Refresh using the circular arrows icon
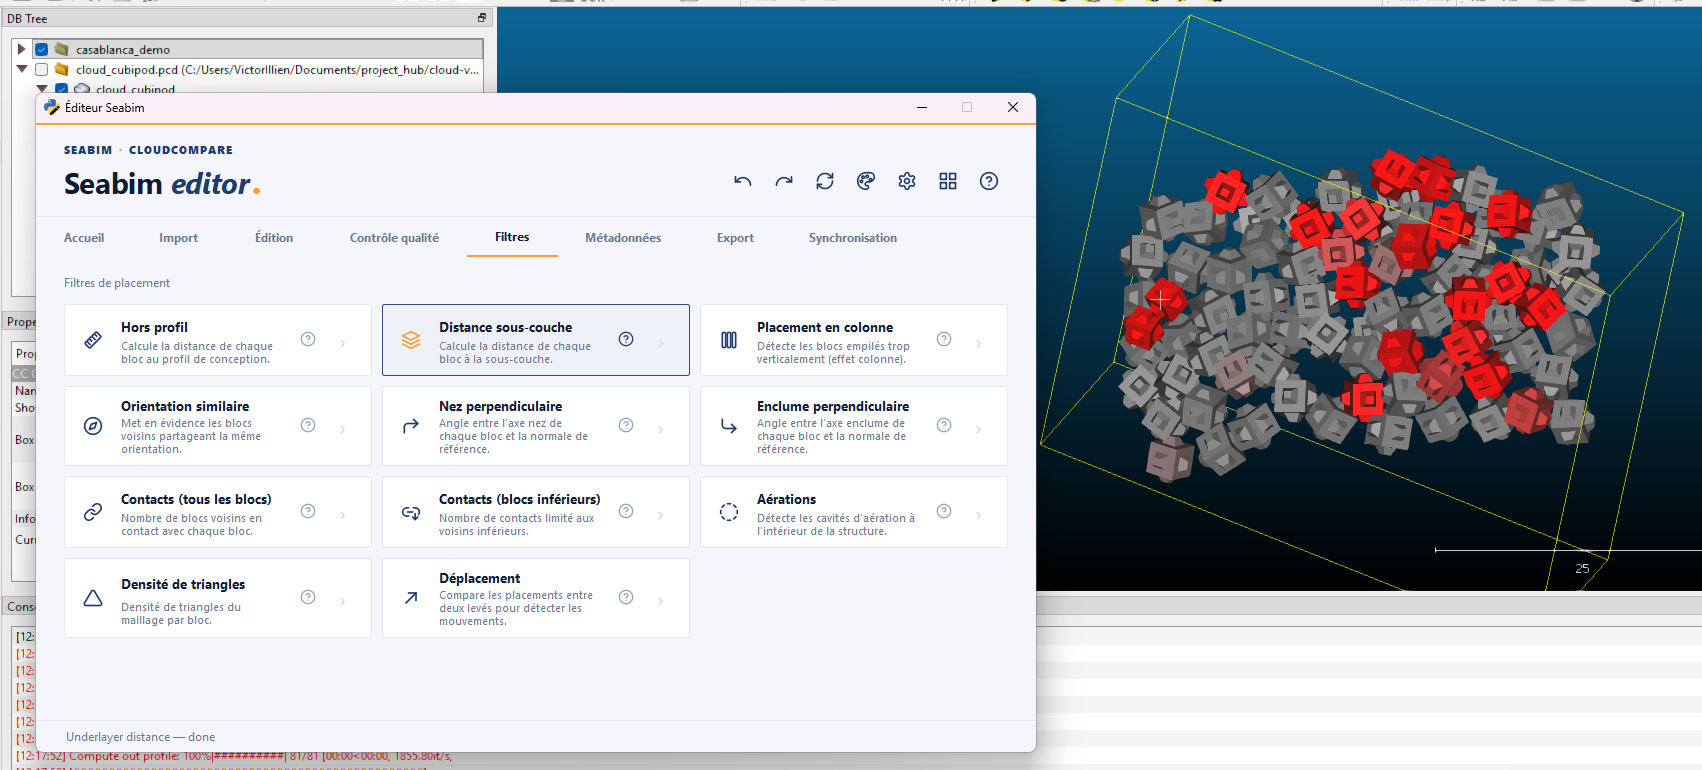Image resolution: width=1702 pixels, height=770 pixels. click(x=825, y=181)
